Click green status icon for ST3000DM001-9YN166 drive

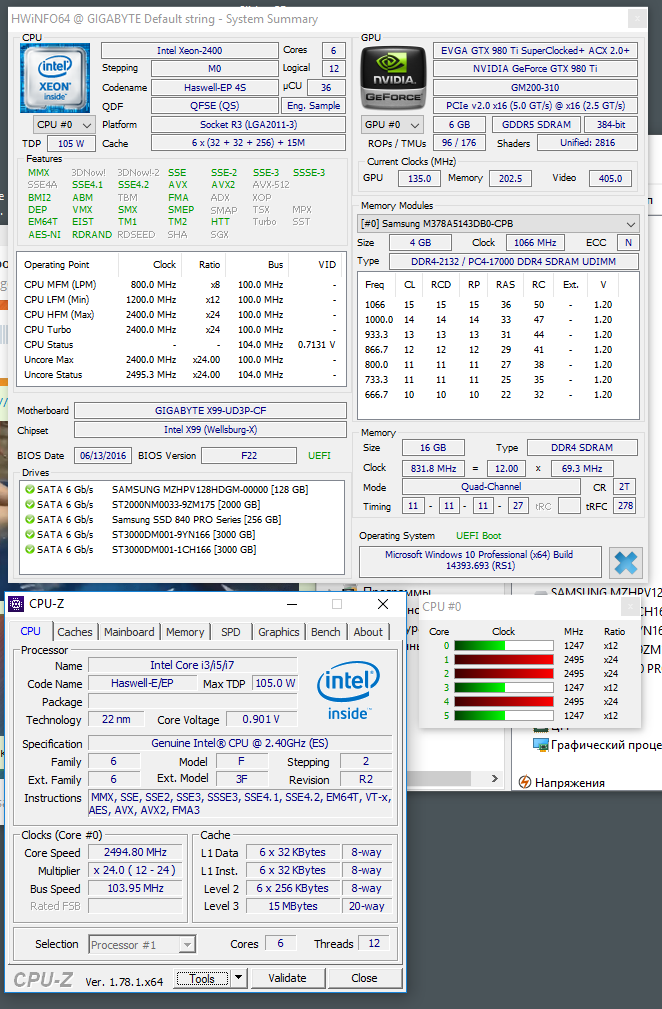pos(30,534)
